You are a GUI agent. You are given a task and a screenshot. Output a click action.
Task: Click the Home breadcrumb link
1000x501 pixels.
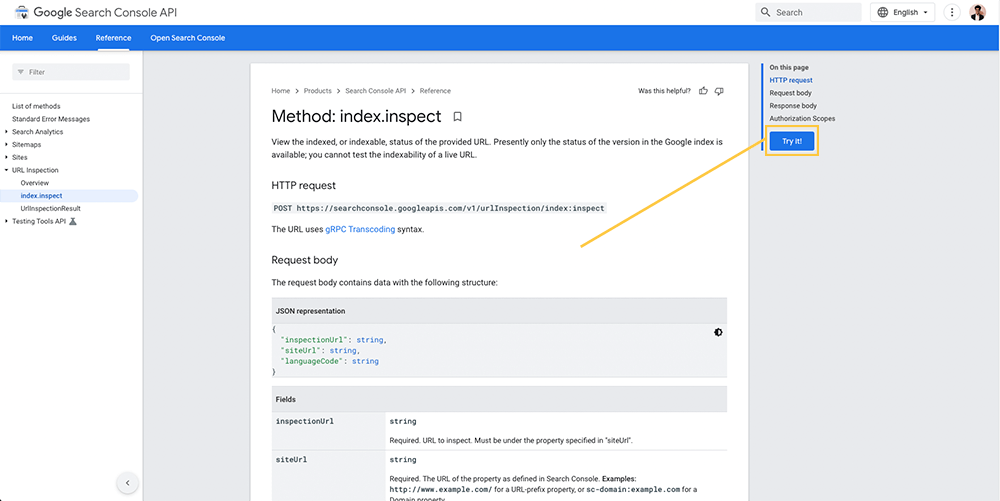click(281, 91)
